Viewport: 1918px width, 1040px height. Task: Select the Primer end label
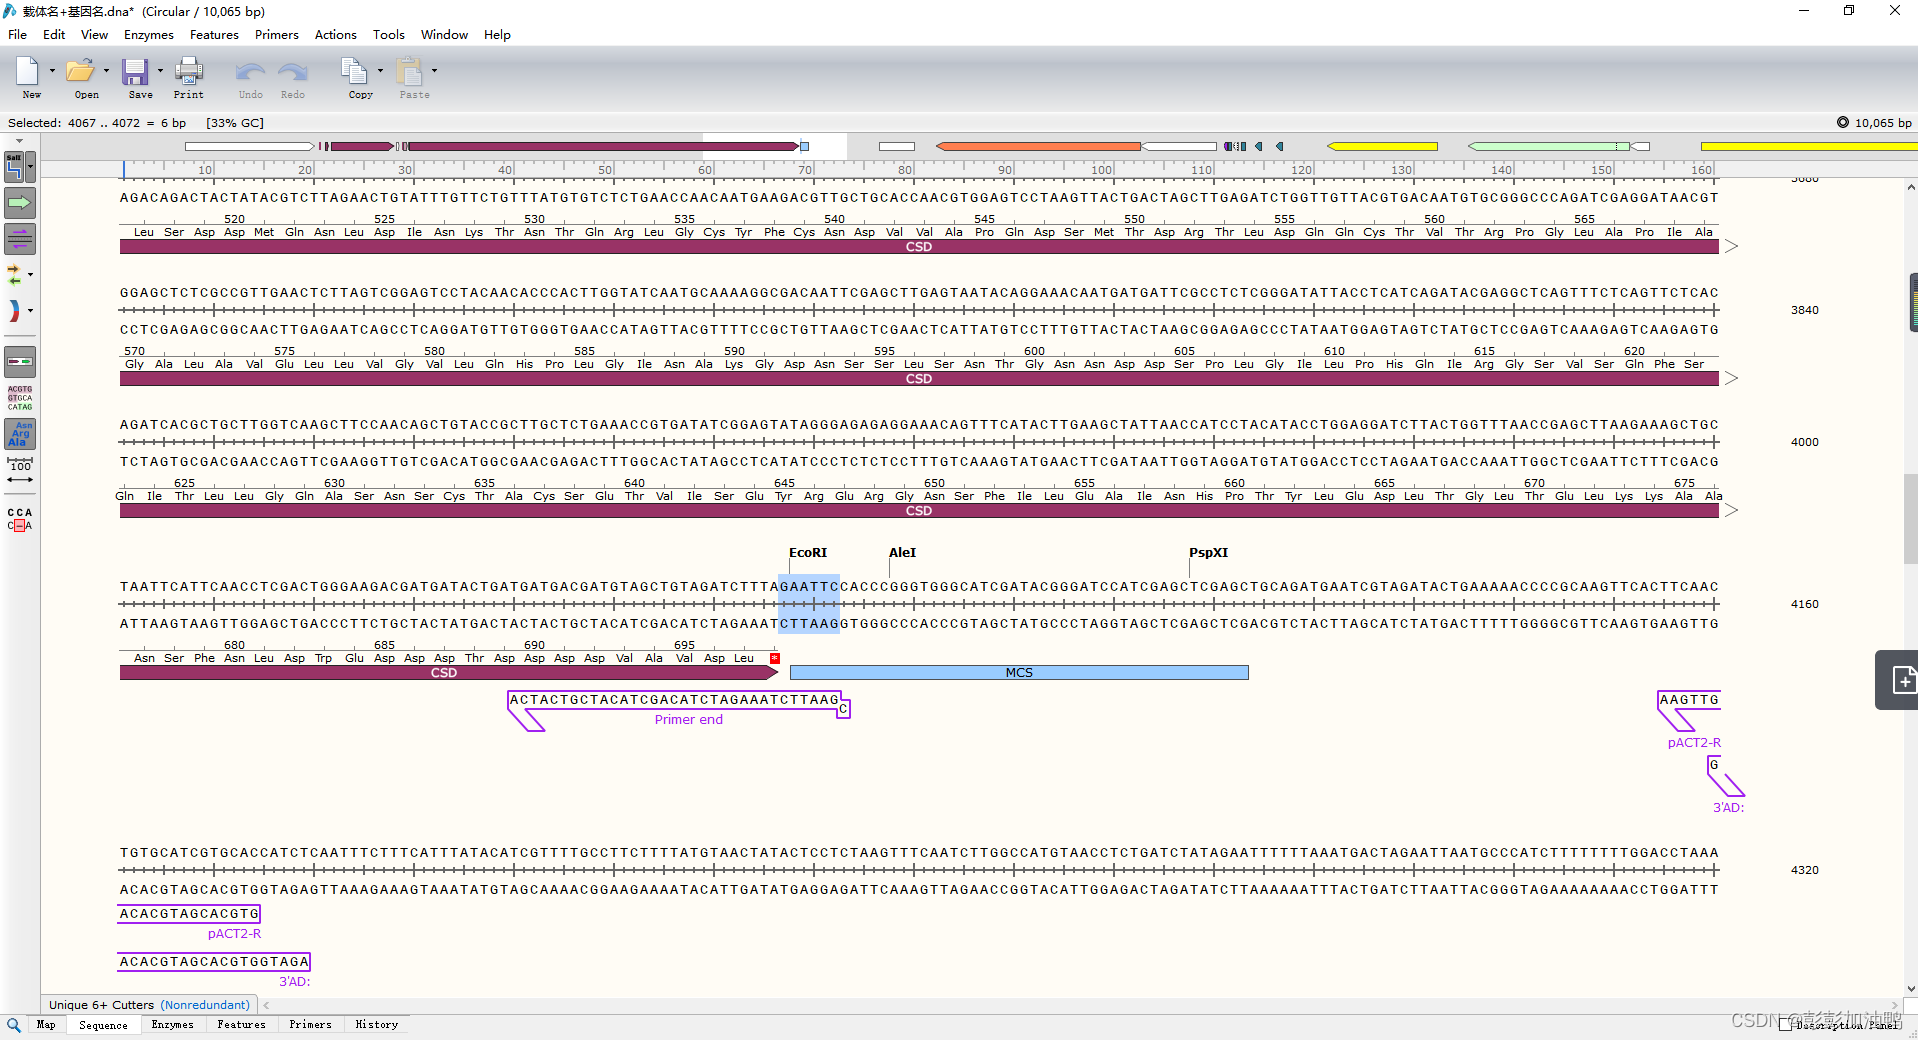688,720
